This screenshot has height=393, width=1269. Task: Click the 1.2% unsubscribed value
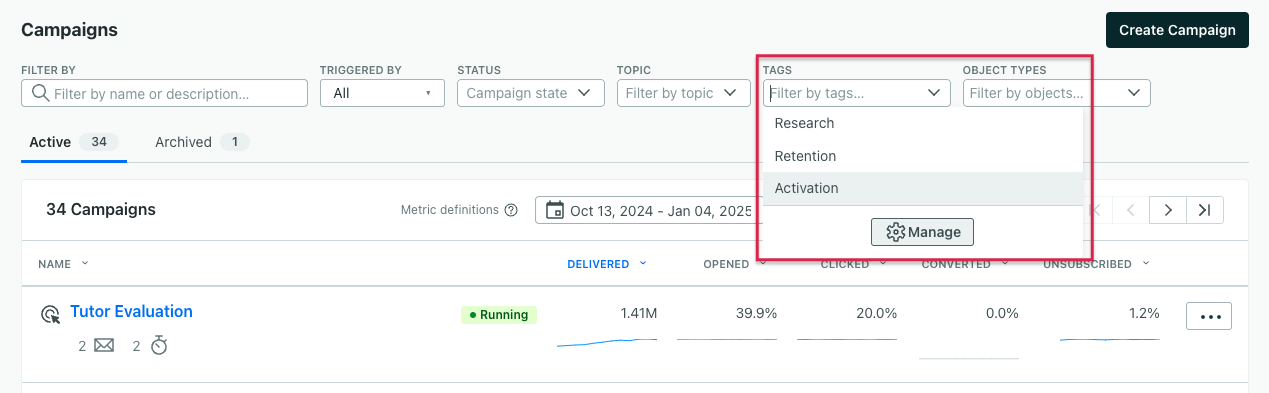coord(1144,313)
